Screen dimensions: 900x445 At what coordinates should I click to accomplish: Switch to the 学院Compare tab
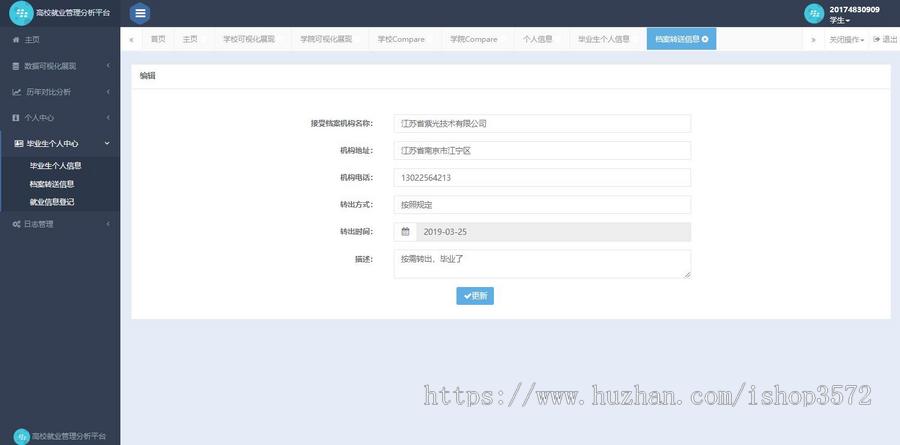(x=474, y=39)
